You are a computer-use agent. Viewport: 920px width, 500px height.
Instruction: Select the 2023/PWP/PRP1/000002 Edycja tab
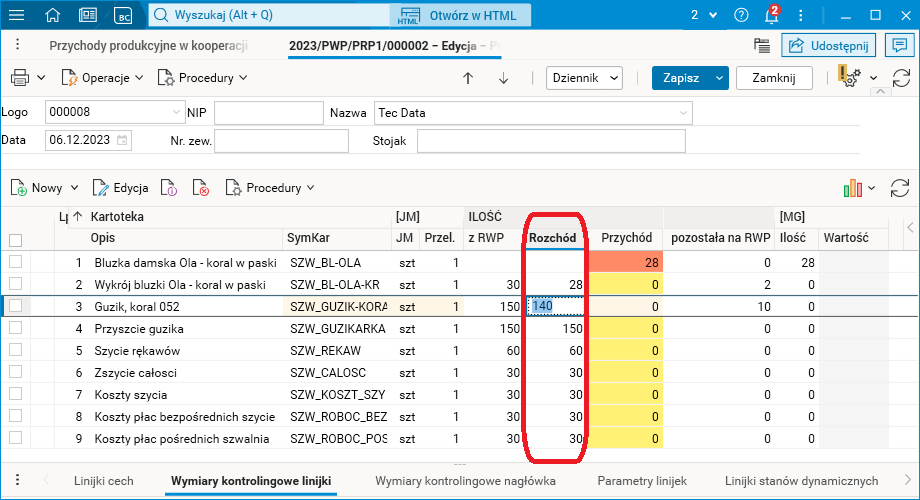pos(394,46)
